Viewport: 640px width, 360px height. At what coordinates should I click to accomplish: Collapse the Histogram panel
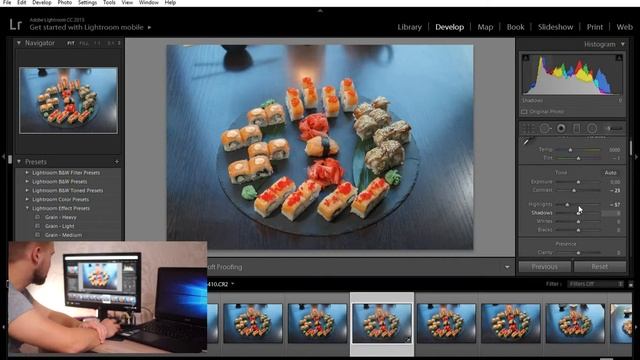point(623,44)
